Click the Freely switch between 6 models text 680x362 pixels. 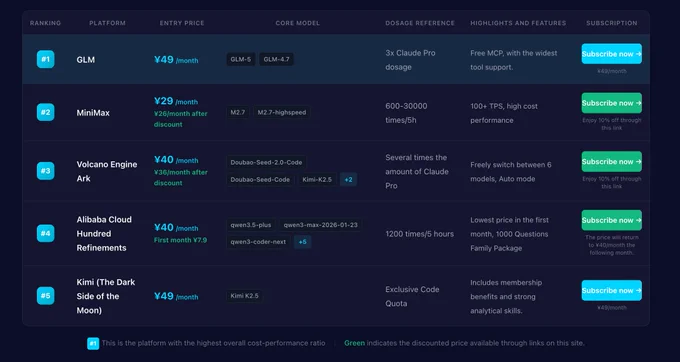click(511, 172)
